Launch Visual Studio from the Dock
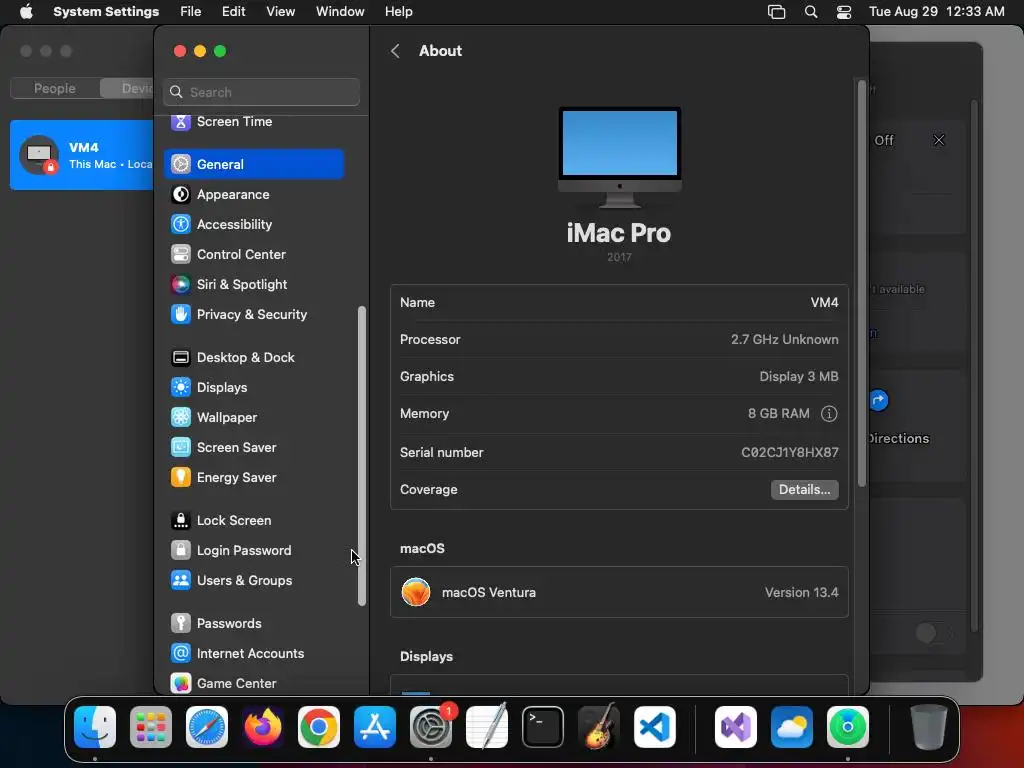The width and height of the screenshot is (1024, 768). click(x=736, y=727)
